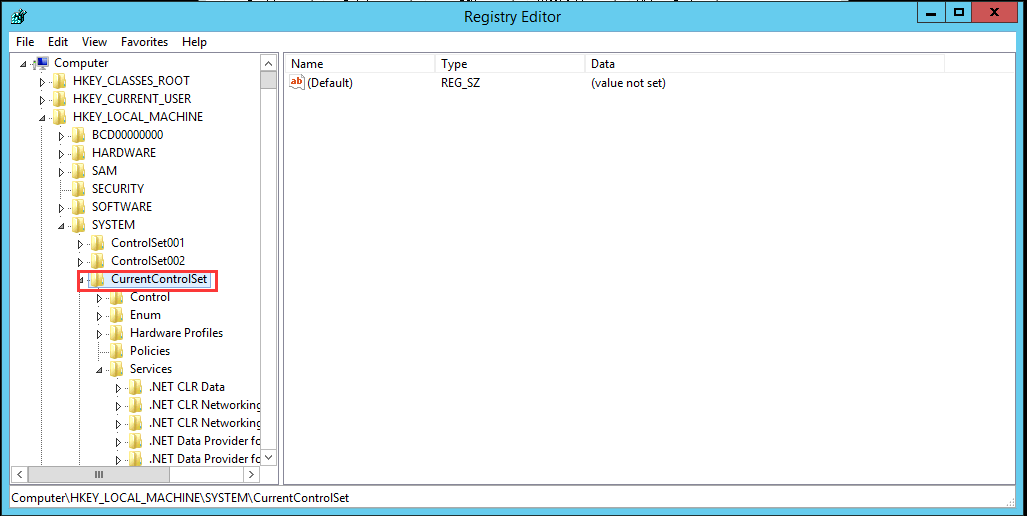1027x516 pixels.
Task: Click the HKEY_CLASSES_ROOT folder icon
Action: pyautogui.click(x=60, y=81)
